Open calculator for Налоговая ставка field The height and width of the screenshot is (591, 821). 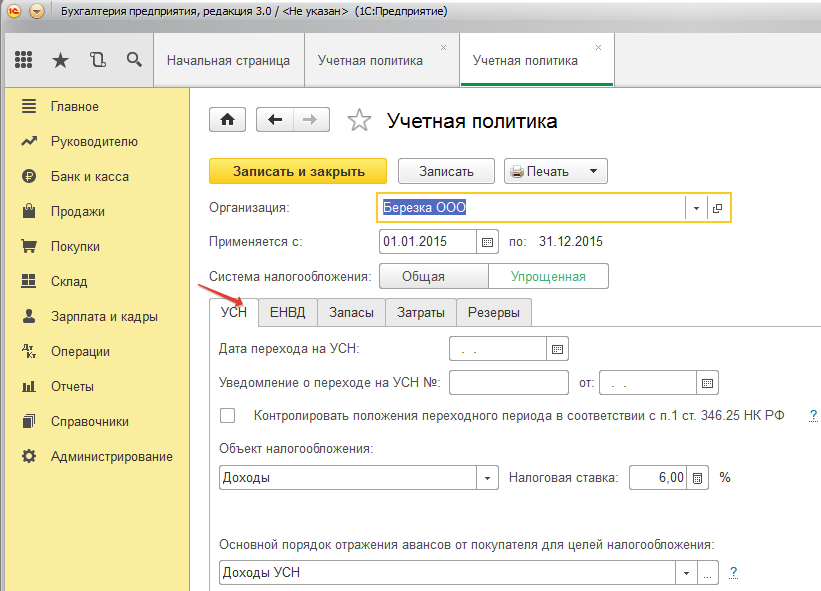coord(699,478)
